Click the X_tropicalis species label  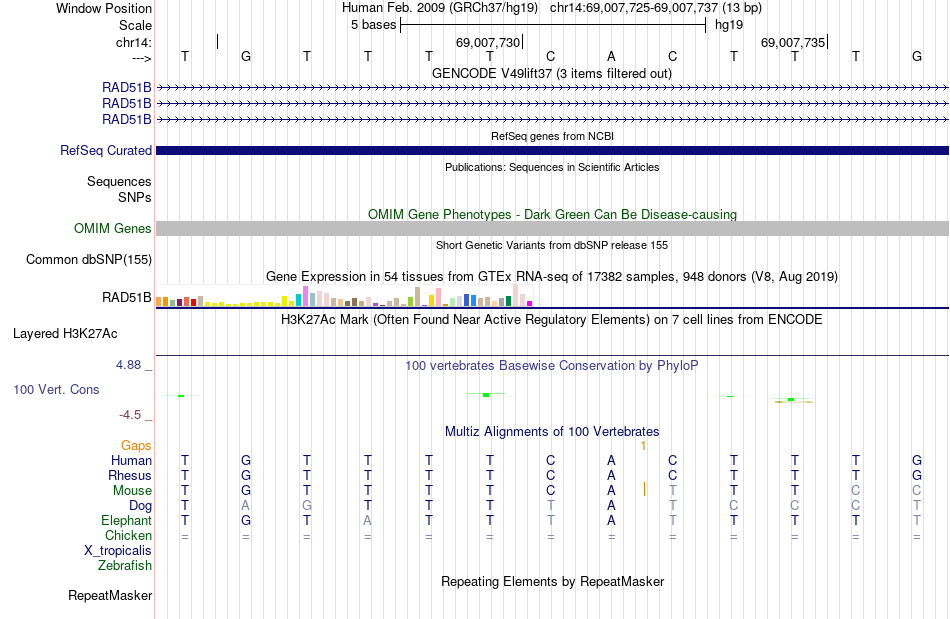click(x=118, y=551)
